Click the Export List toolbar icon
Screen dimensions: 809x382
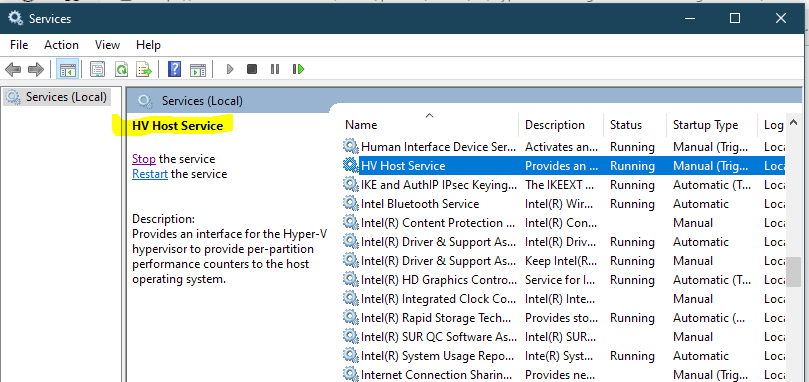coord(143,69)
